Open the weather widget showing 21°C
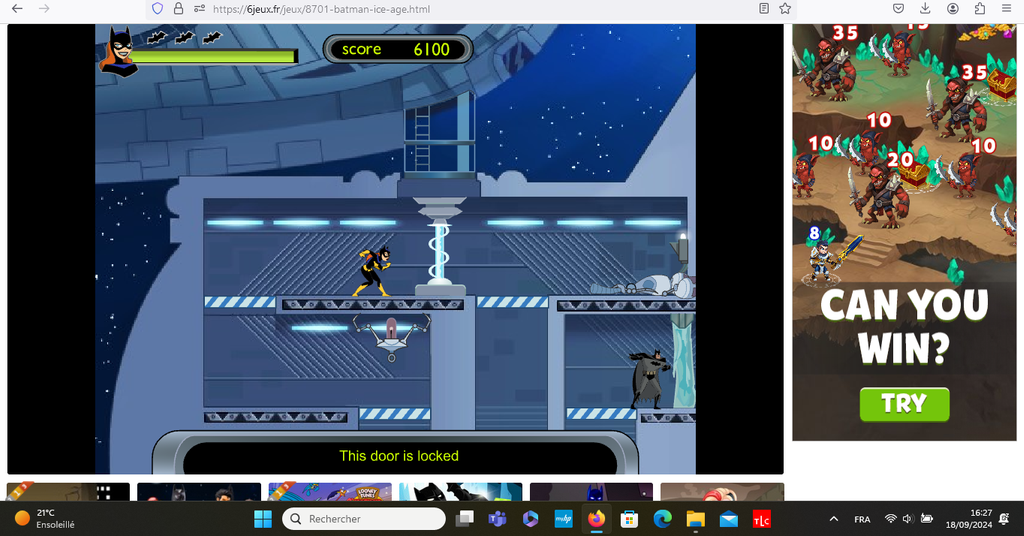This screenshot has width=1024, height=536. point(46,518)
